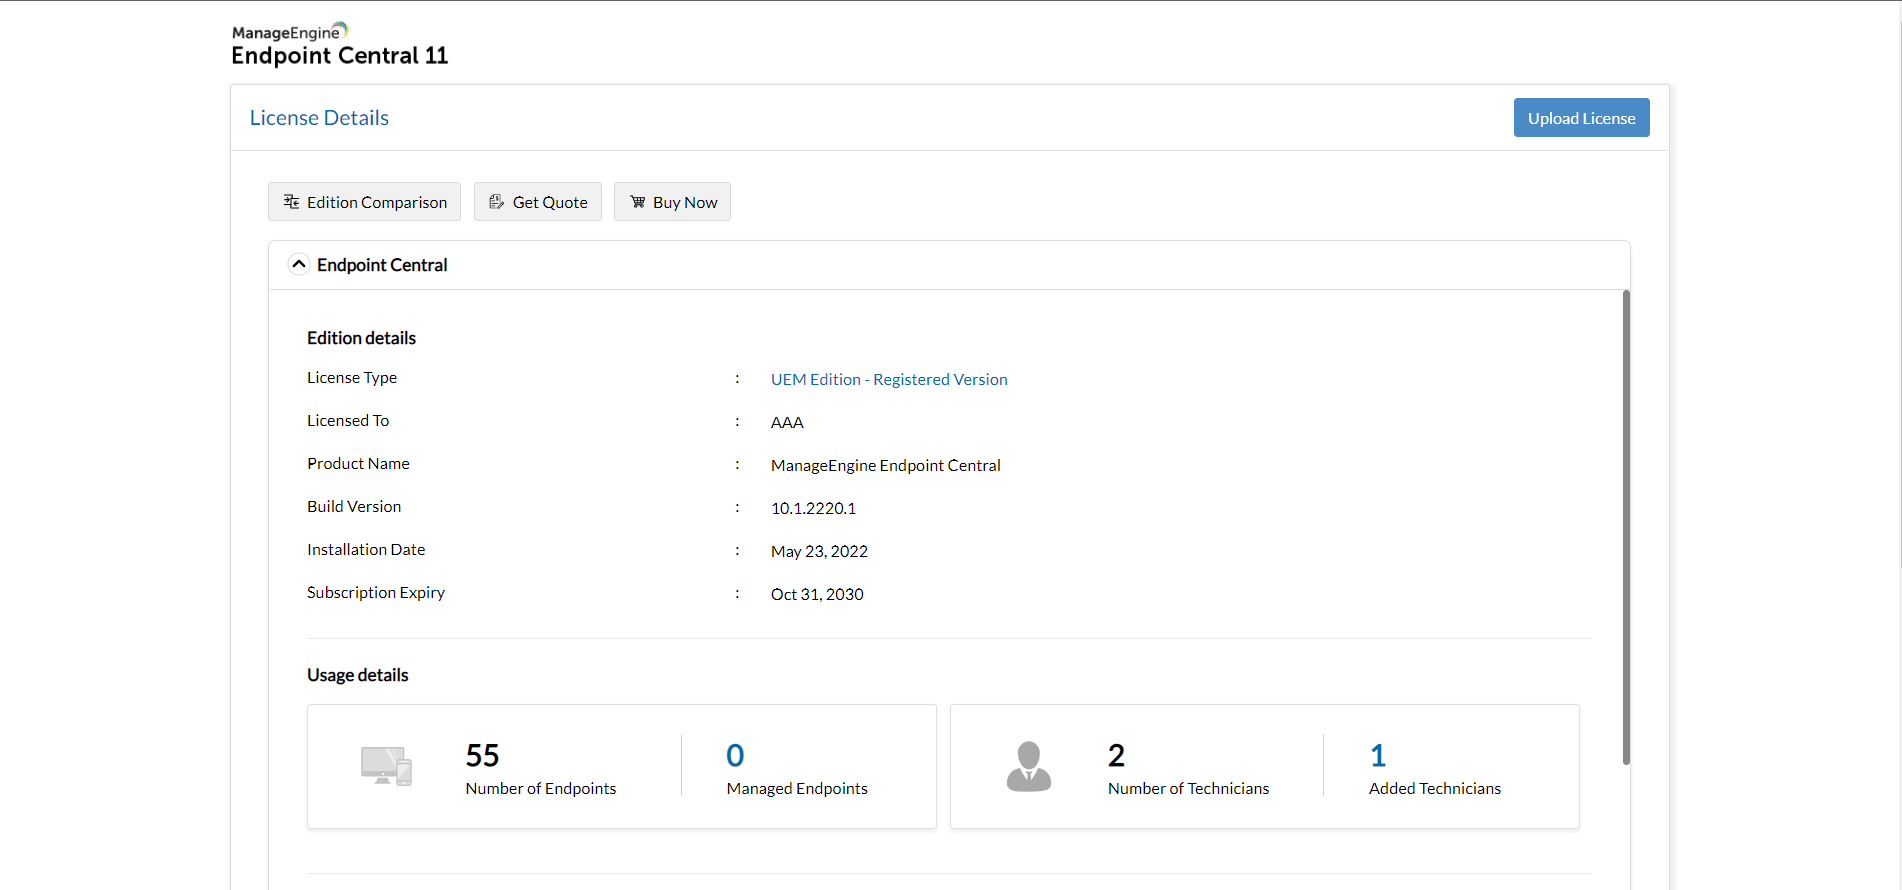The width and height of the screenshot is (1902, 890).
Task: Click the License Type label
Action: 352,378
